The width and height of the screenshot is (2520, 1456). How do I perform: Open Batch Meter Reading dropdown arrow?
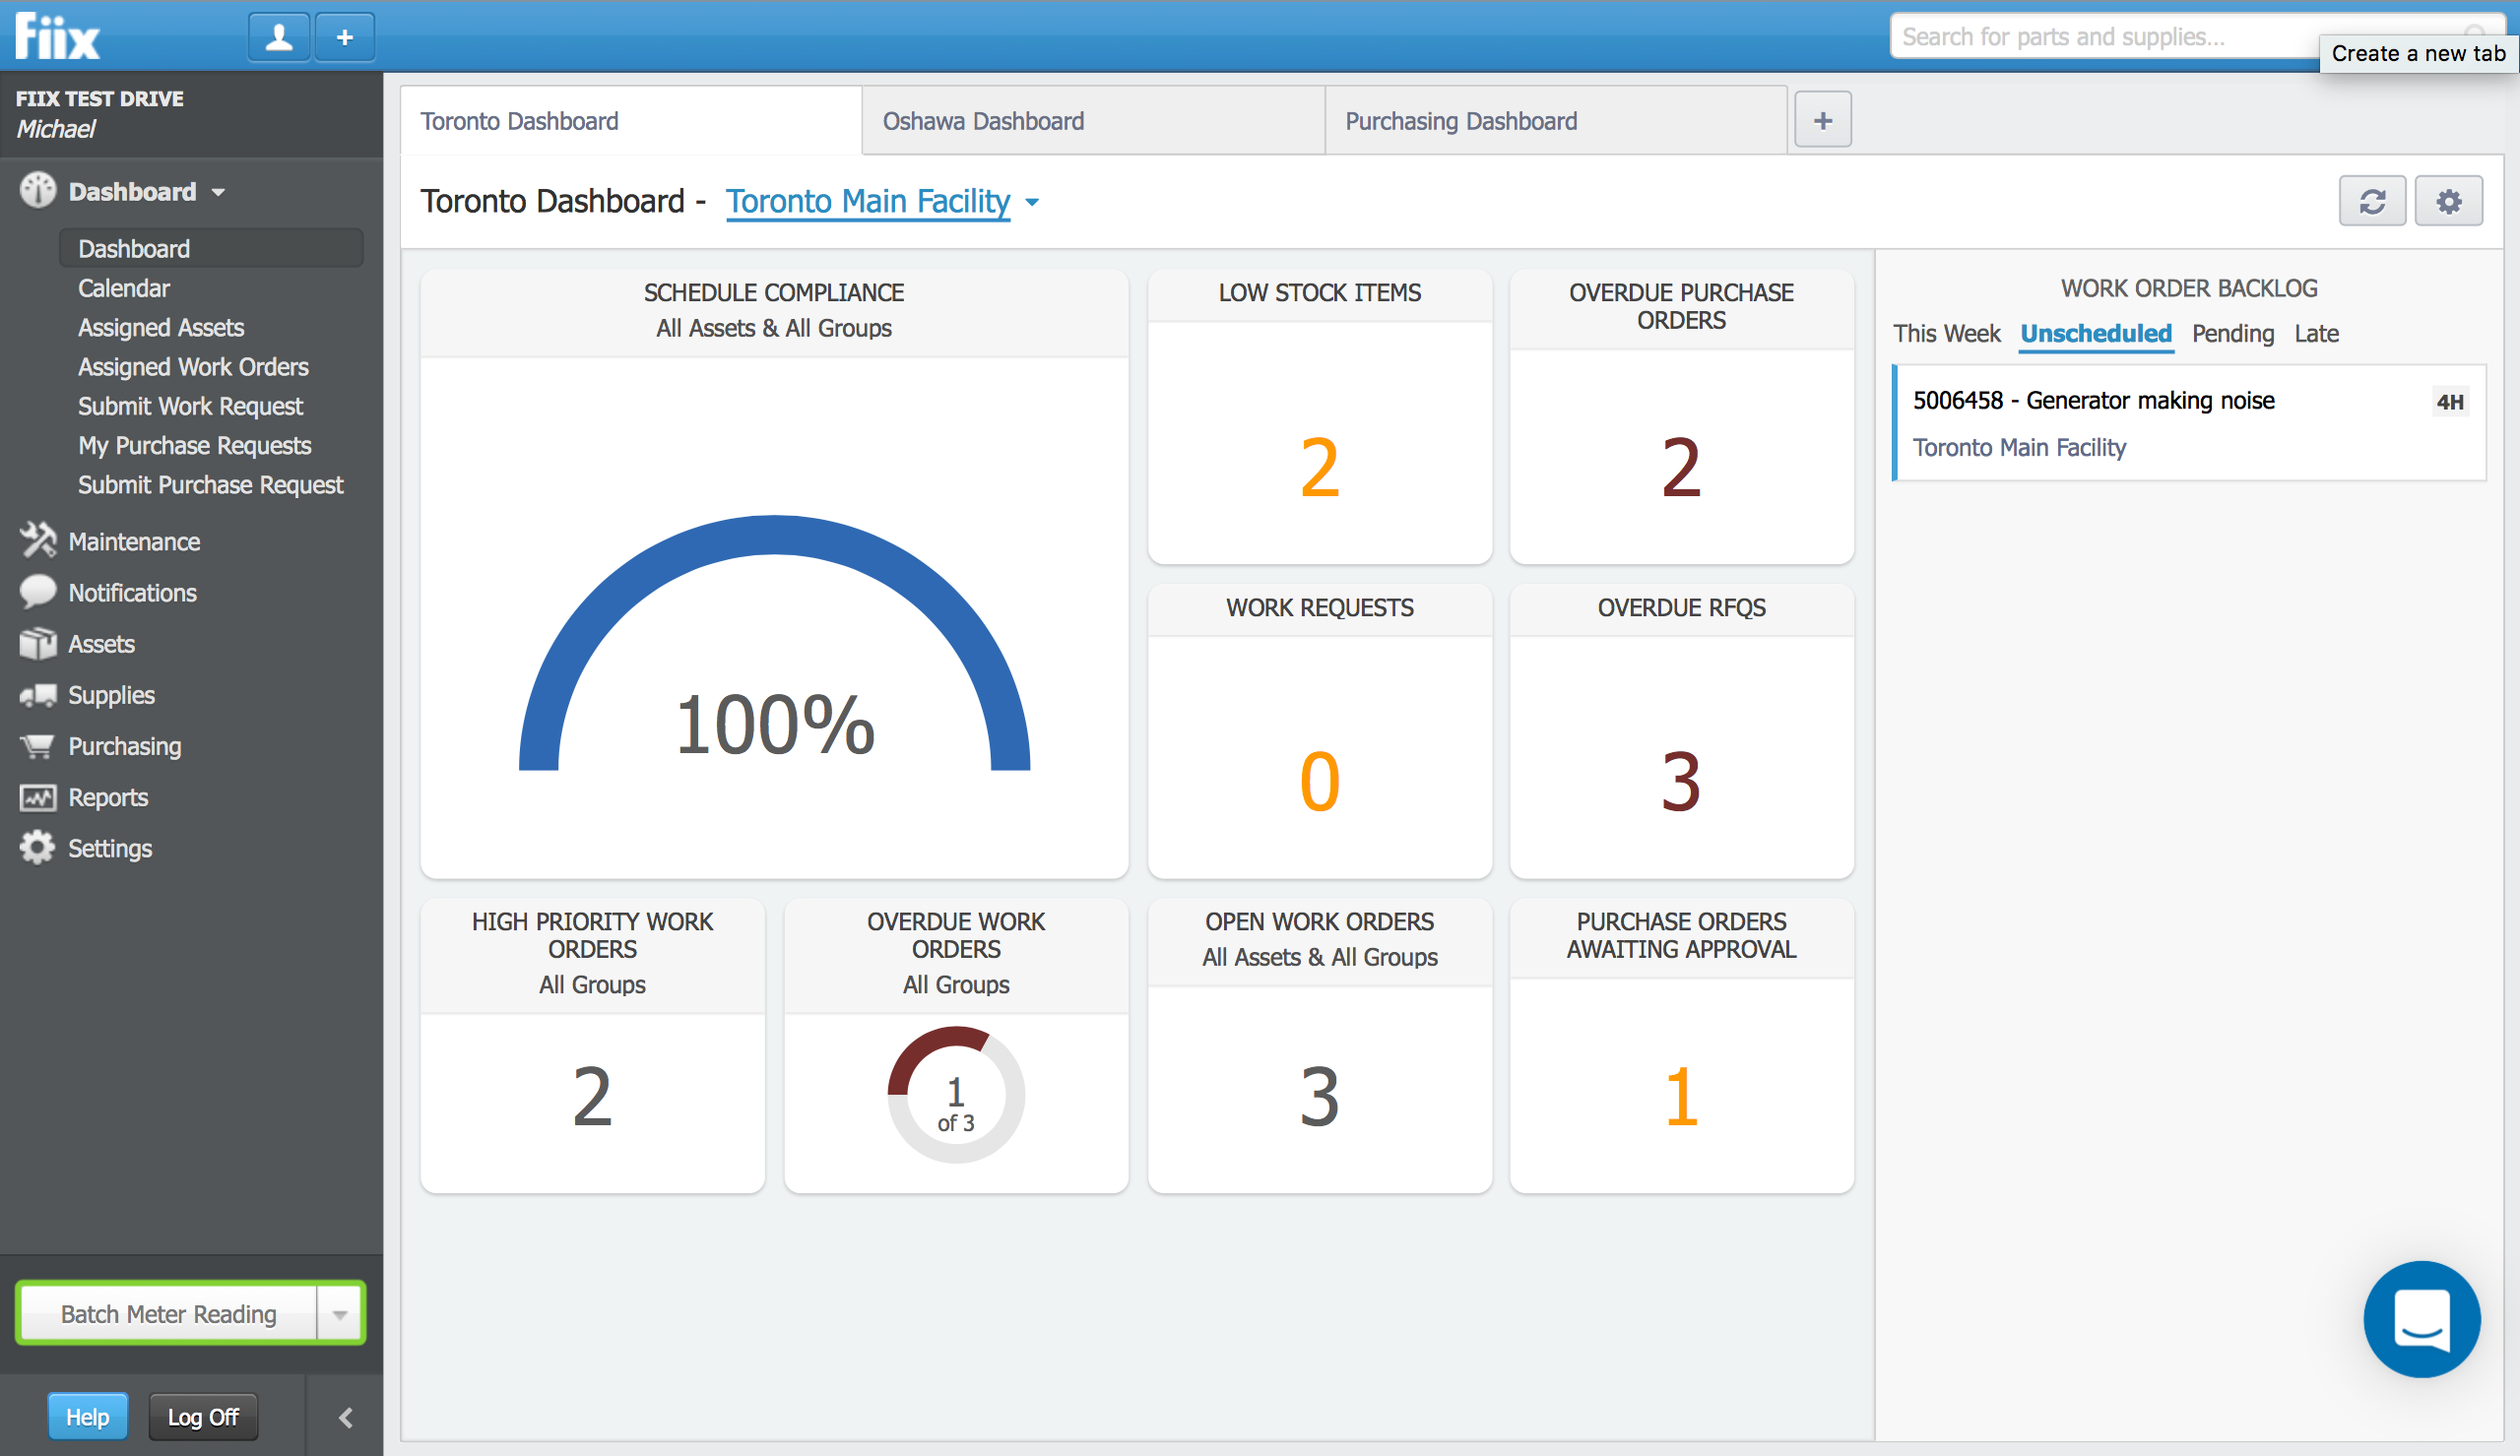[340, 1314]
